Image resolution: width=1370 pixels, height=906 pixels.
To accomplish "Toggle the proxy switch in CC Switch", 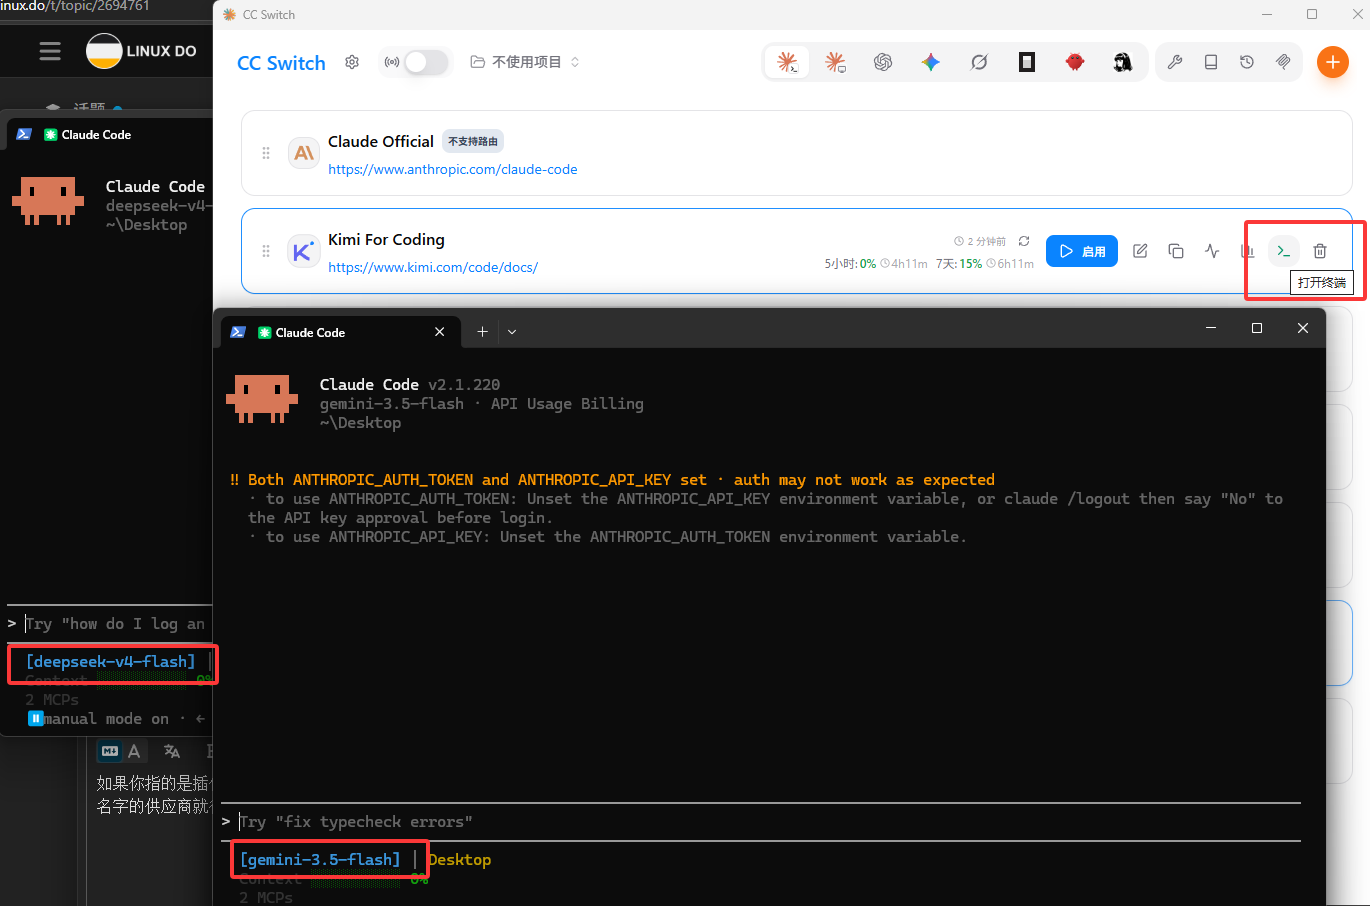I will tap(426, 62).
